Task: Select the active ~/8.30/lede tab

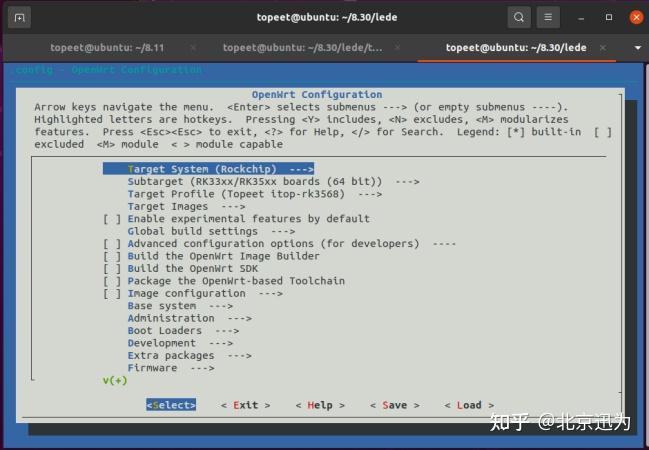Action: tap(516, 48)
